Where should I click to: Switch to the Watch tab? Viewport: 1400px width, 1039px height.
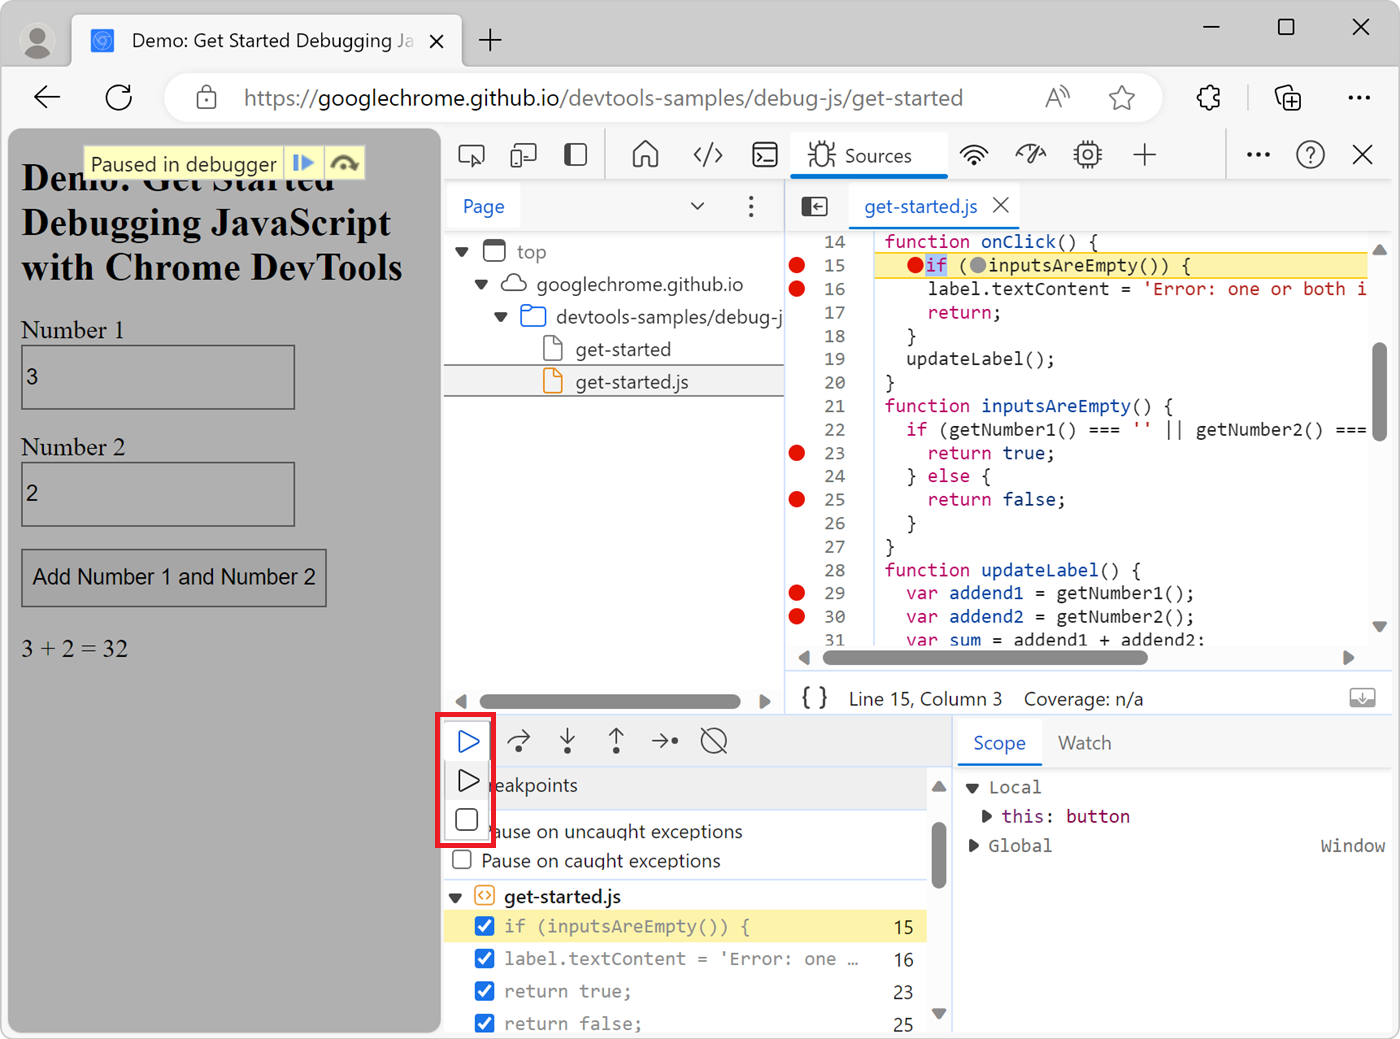1084,742
